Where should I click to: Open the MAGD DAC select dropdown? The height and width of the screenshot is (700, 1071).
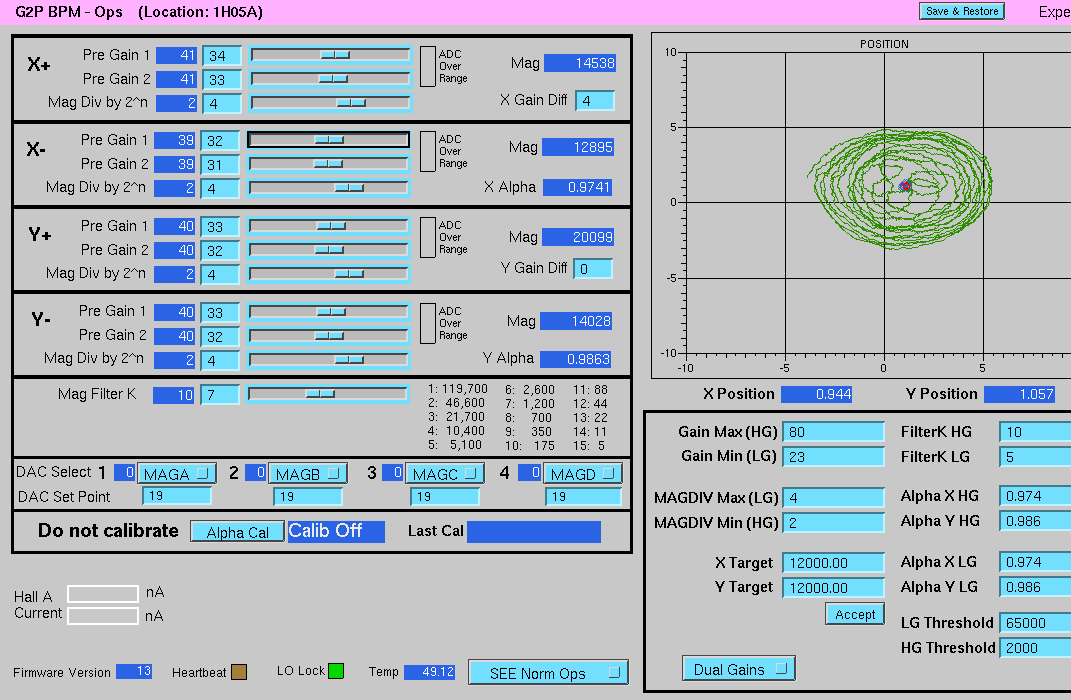coord(583,473)
